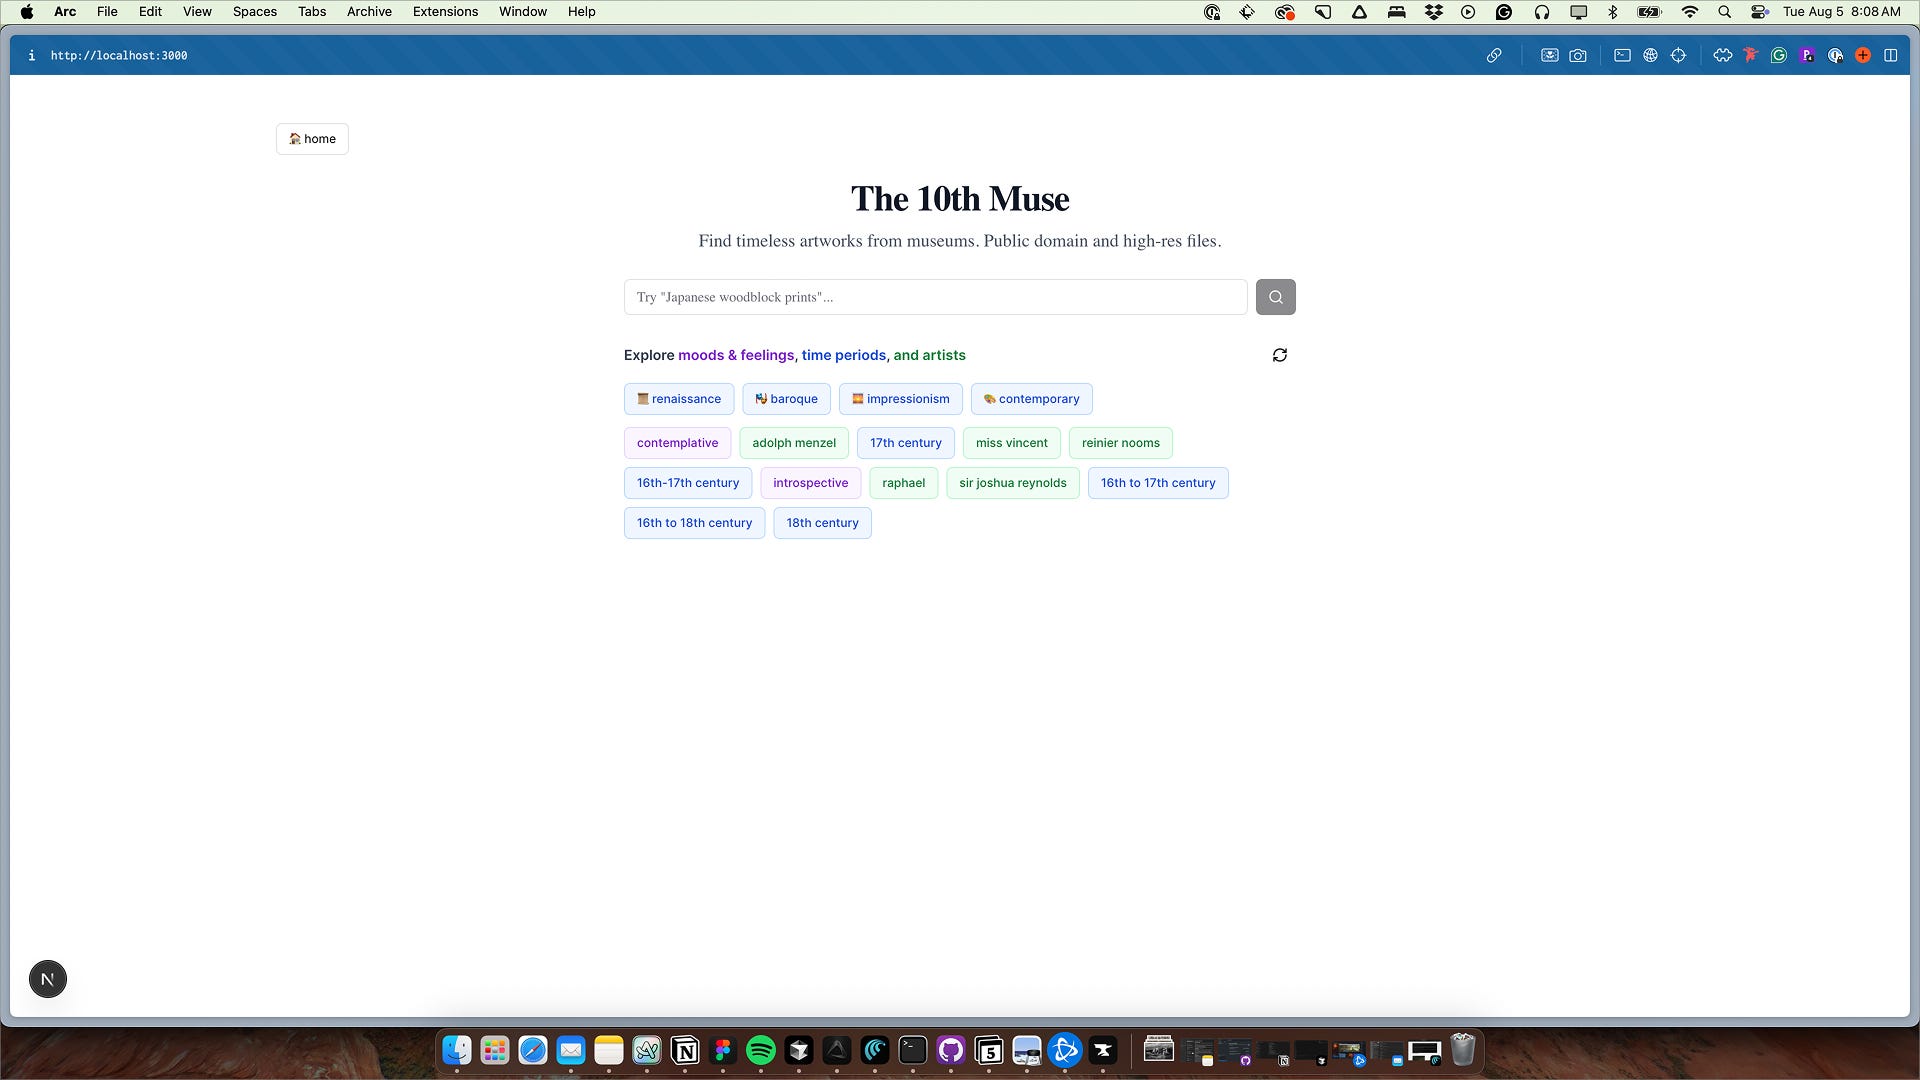Toggle the split view icon
The height and width of the screenshot is (1080, 1920).
[x=1890, y=56]
